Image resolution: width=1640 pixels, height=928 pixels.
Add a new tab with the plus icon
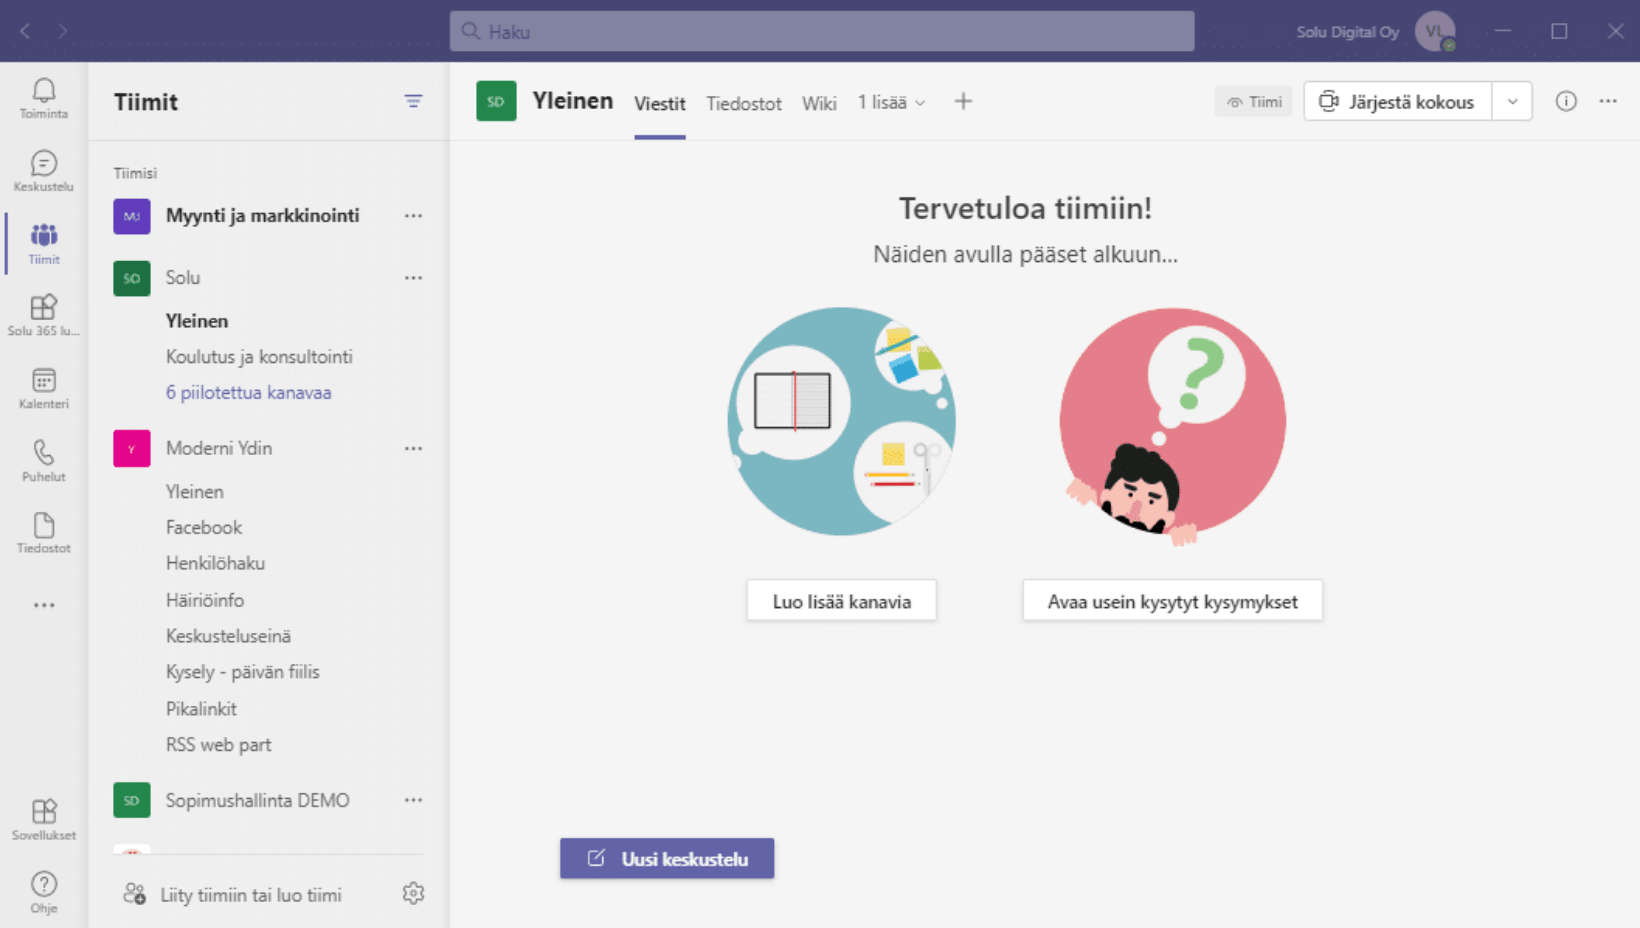[963, 101]
